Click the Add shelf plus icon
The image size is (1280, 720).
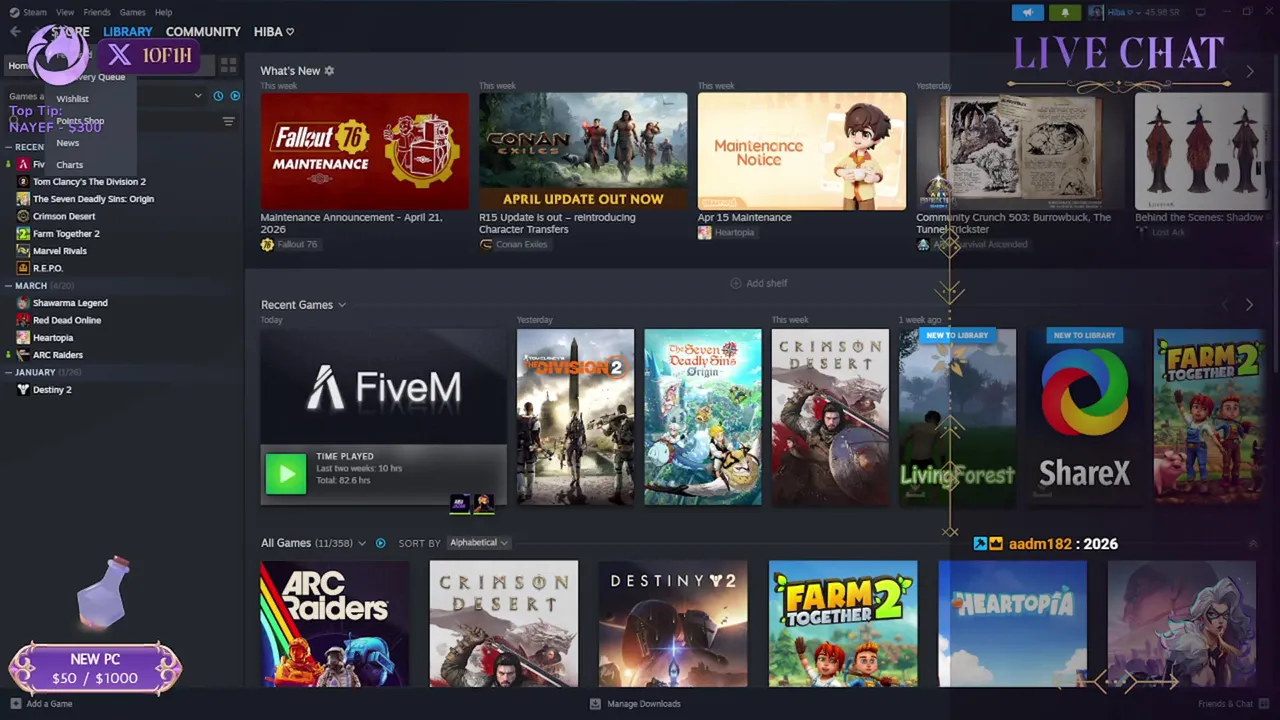click(x=736, y=283)
